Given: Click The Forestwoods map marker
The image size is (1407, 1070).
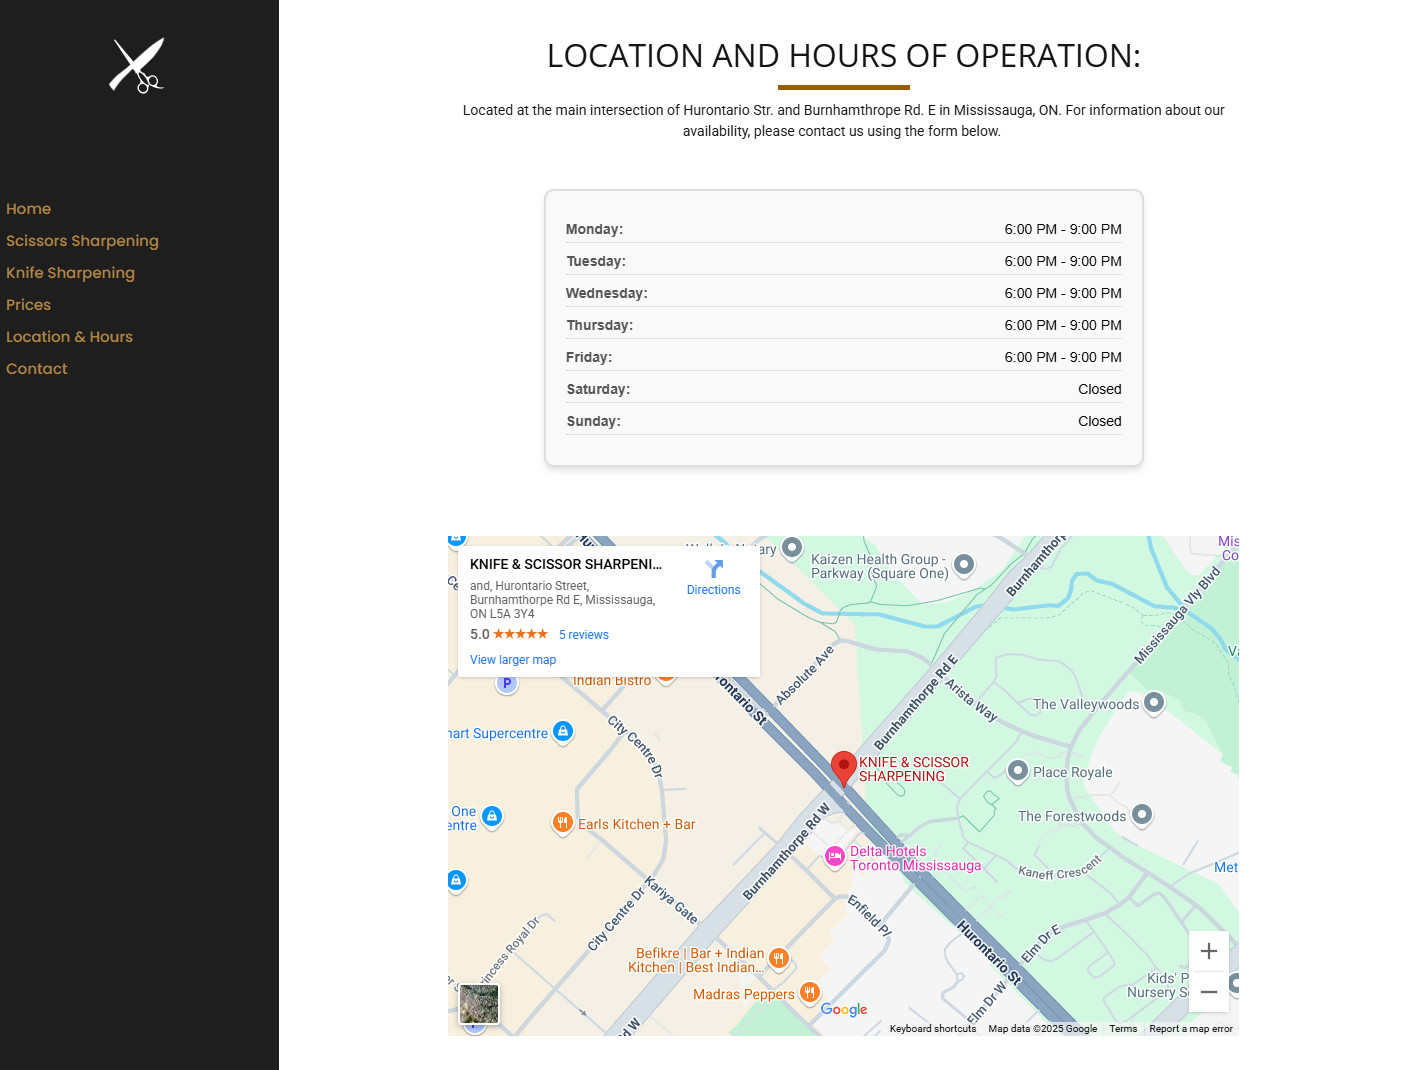Looking at the screenshot, I should 1142,815.
